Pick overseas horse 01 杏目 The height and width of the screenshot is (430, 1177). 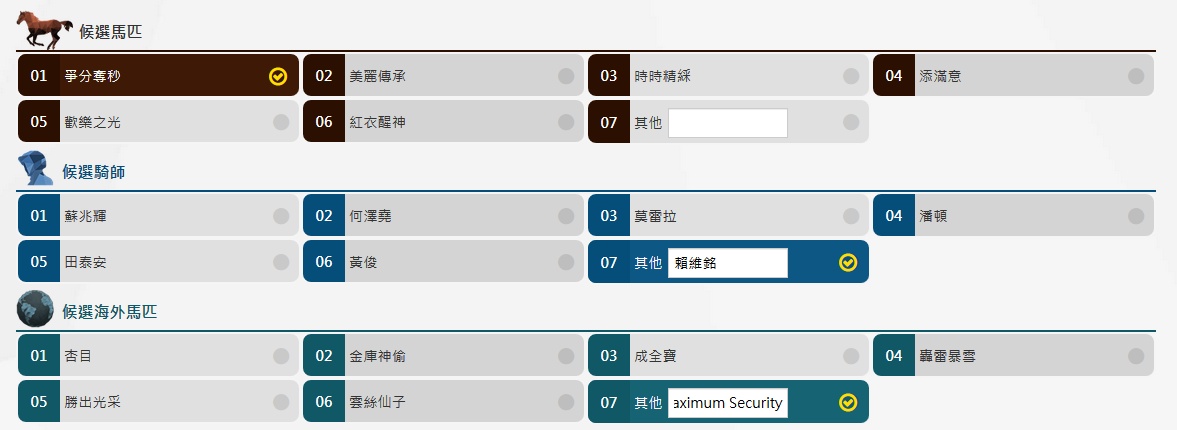(157, 356)
